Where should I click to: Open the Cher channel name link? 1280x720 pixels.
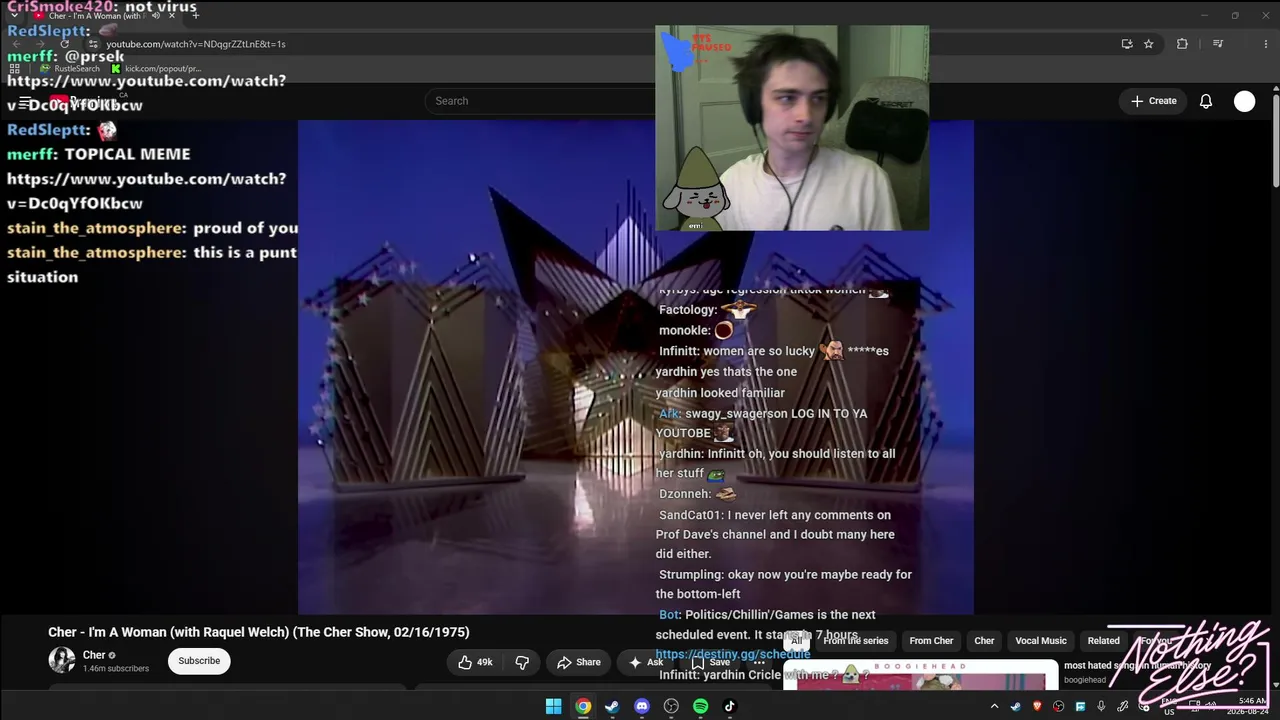click(x=94, y=655)
